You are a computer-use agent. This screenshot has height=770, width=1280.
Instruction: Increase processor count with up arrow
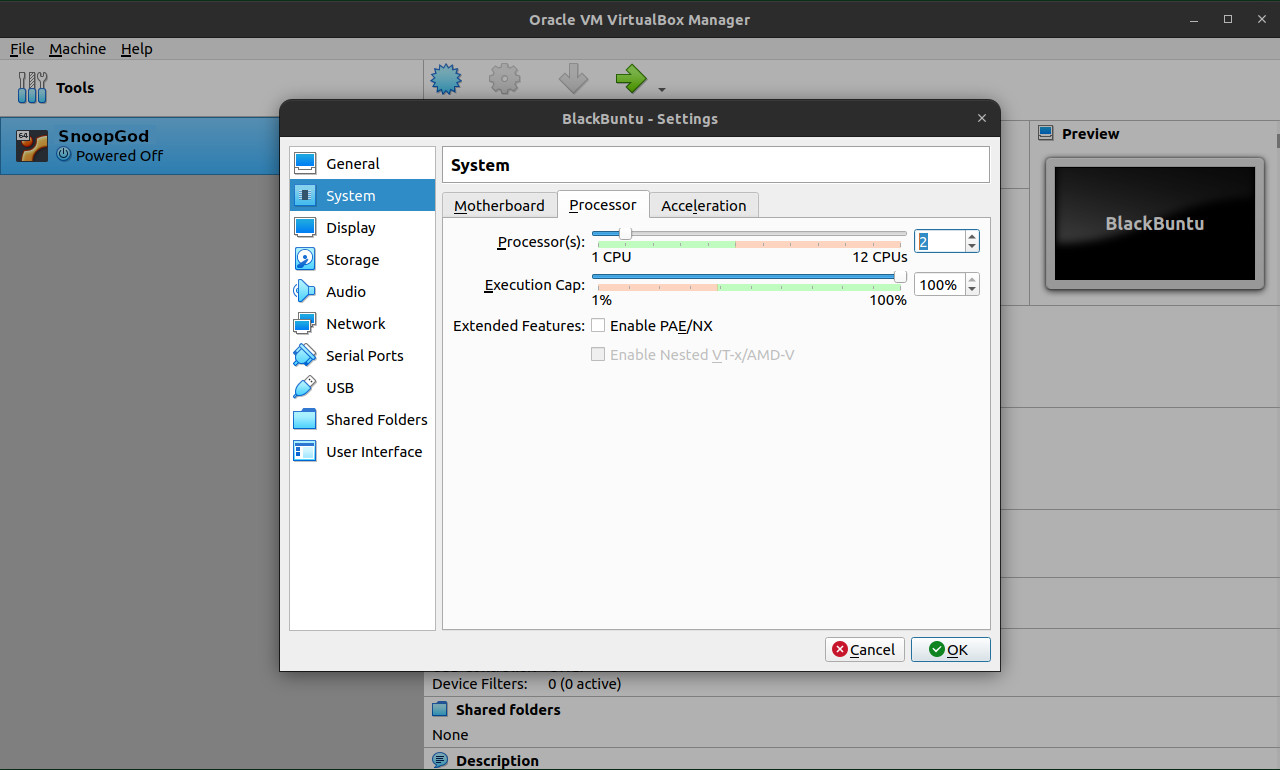[972, 236]
